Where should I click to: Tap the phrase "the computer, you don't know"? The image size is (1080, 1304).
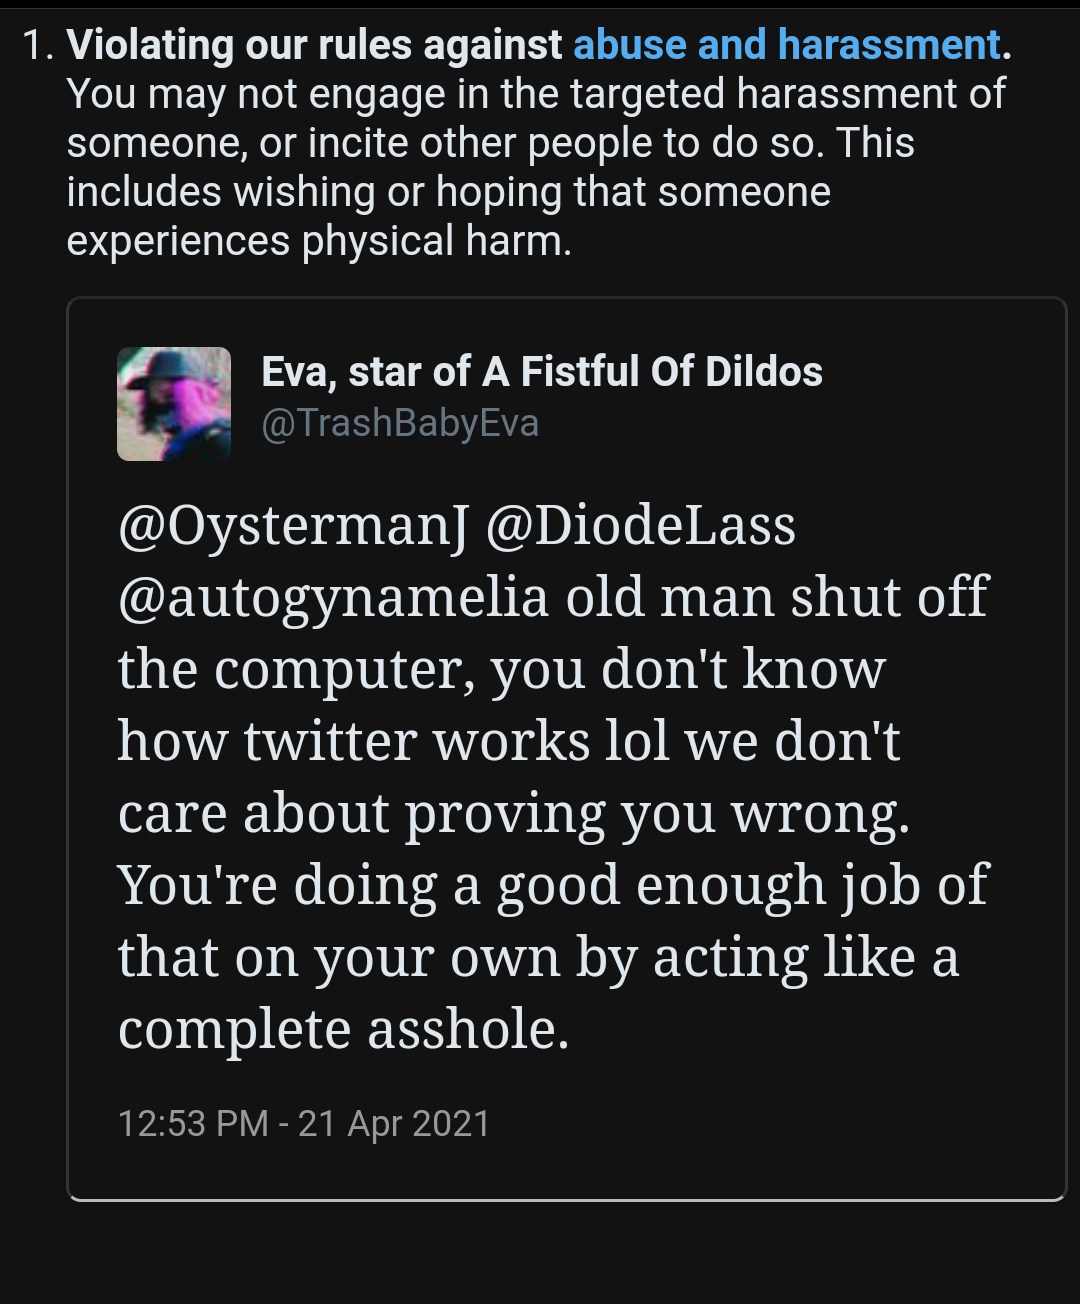(x=501, y=670)
